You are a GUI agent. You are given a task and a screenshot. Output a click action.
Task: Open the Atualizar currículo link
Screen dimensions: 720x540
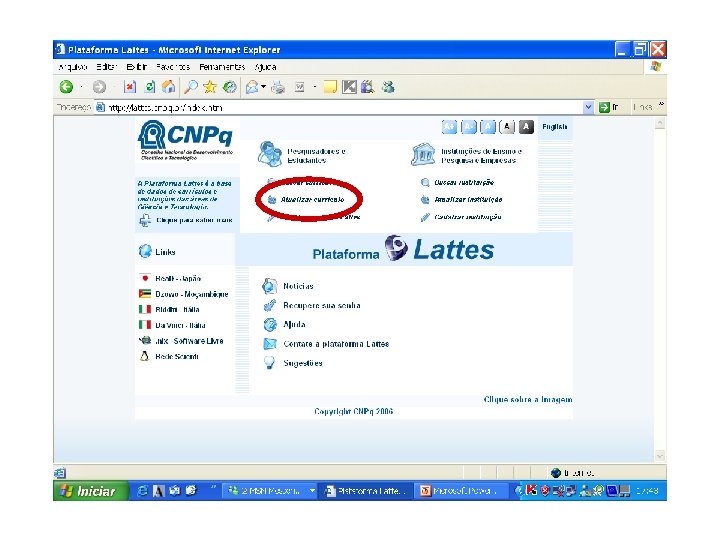pyautogui.click(x=312, y=200)
